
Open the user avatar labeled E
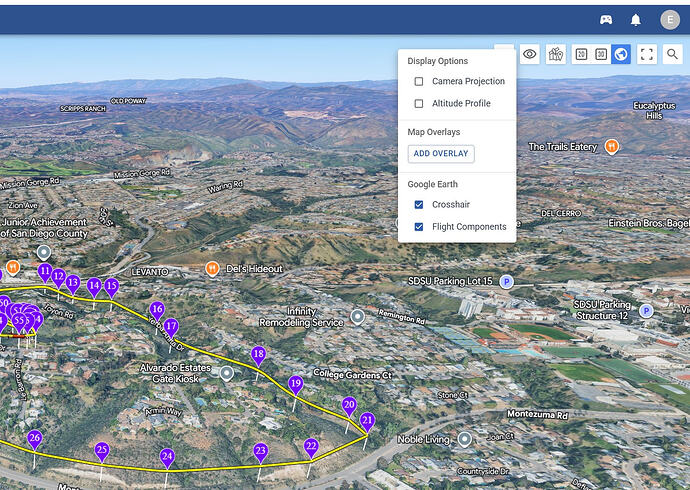(x=670, y=20)
